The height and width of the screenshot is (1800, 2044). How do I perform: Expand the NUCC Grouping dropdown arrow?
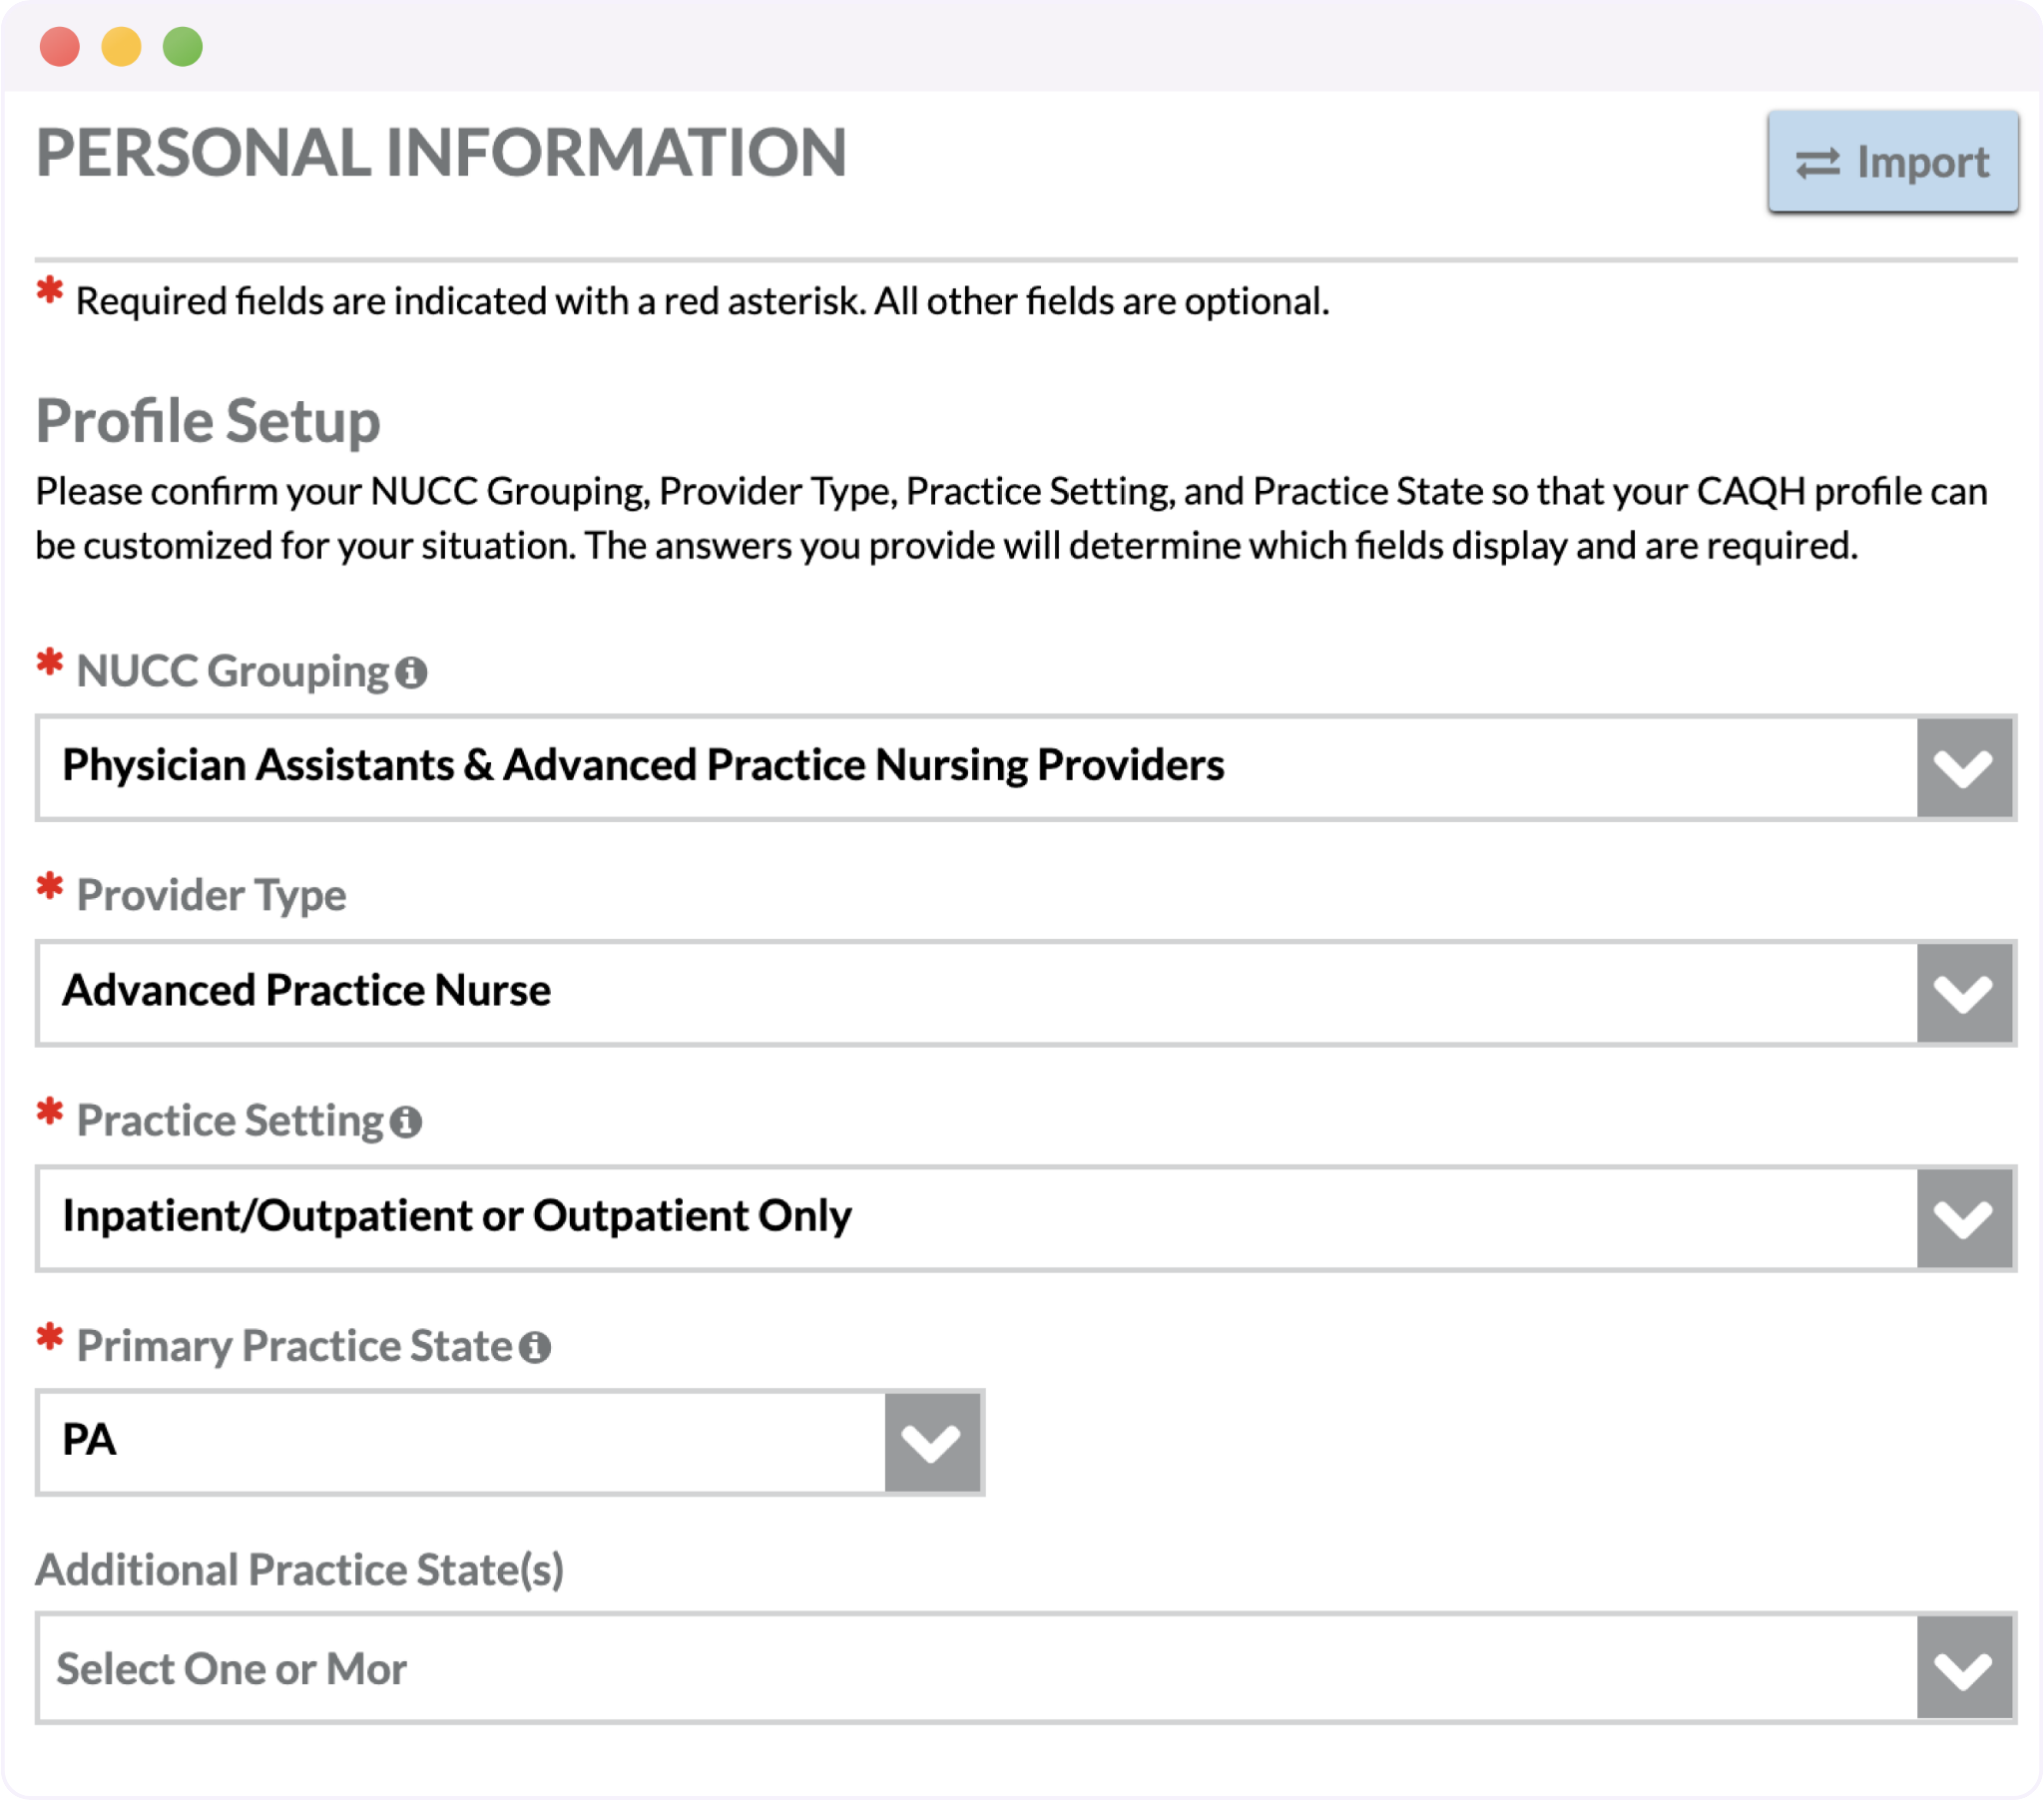click(1964, 767)
